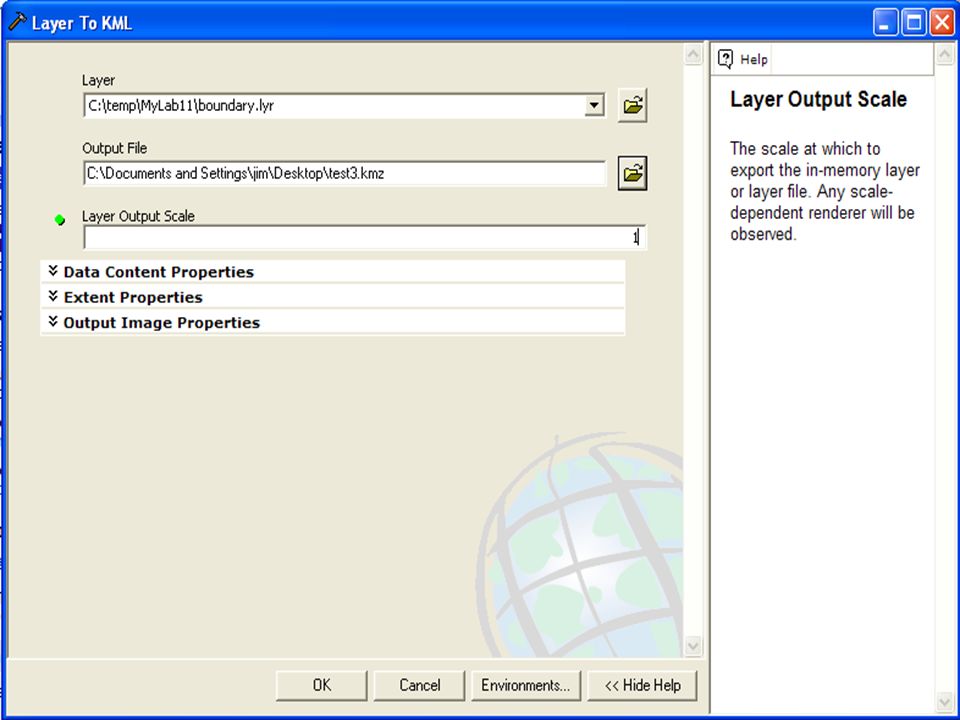Screen dimensions: 960x720
Task: Confirm with the OK button
Action: coord(321,685)
